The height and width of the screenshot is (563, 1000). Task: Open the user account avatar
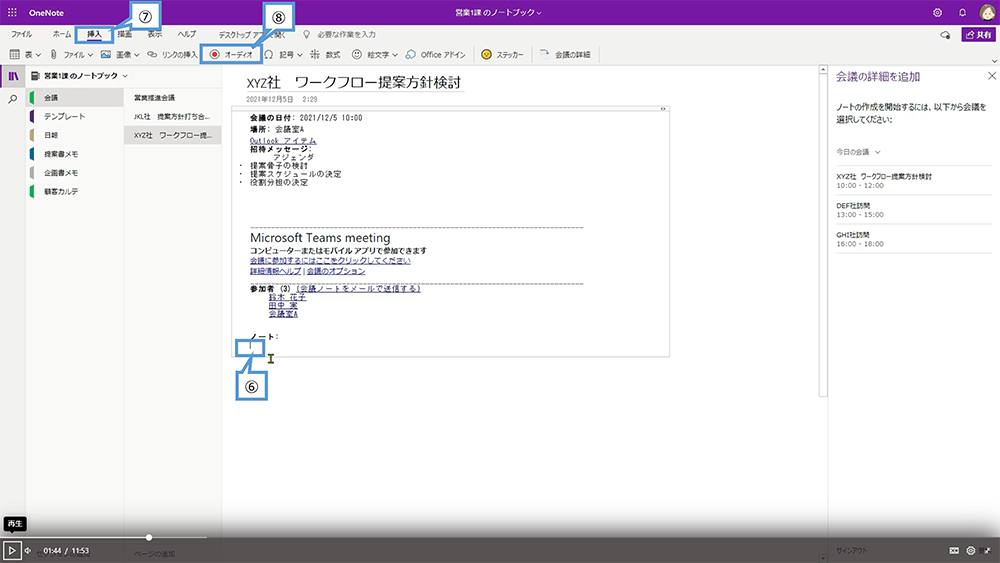[987, 12]
